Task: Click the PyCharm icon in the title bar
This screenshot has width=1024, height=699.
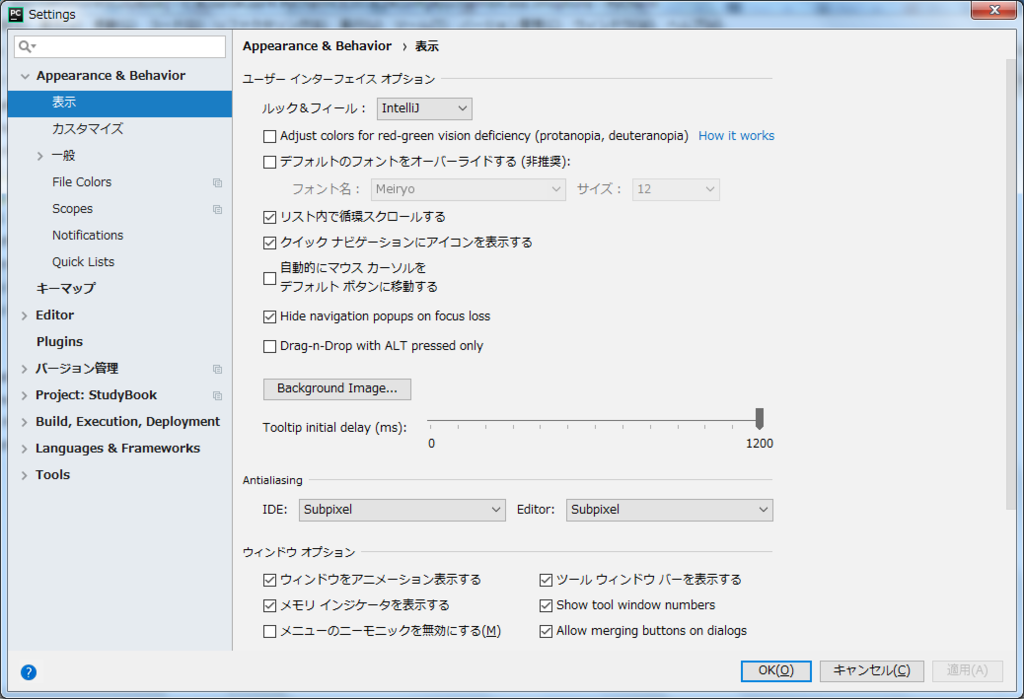Action: (x=16, y=14)
